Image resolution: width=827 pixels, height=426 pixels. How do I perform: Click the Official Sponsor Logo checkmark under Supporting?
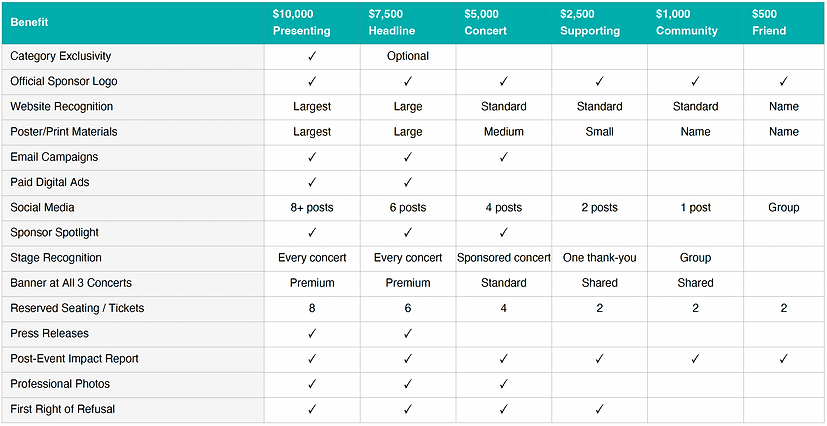(x=599, y=81)
